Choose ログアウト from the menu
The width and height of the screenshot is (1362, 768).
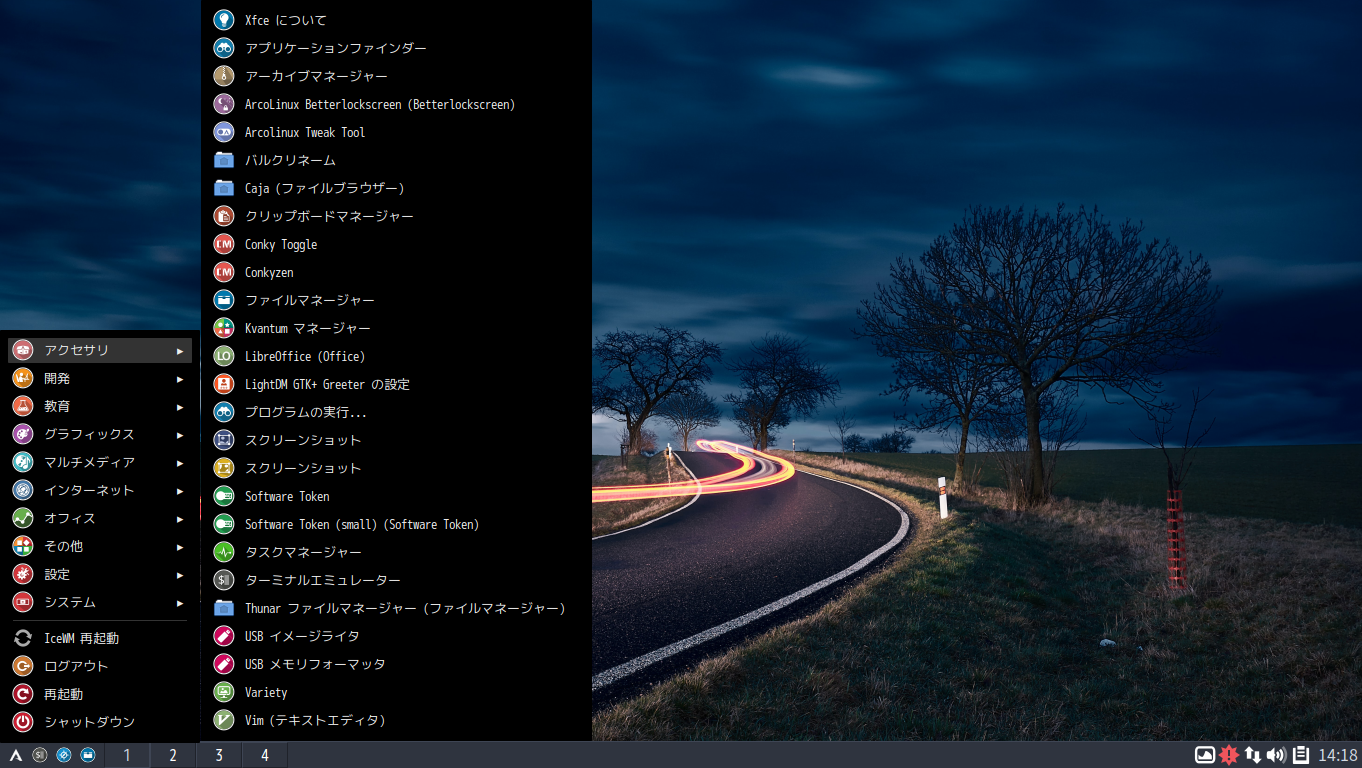coord(100,666)
